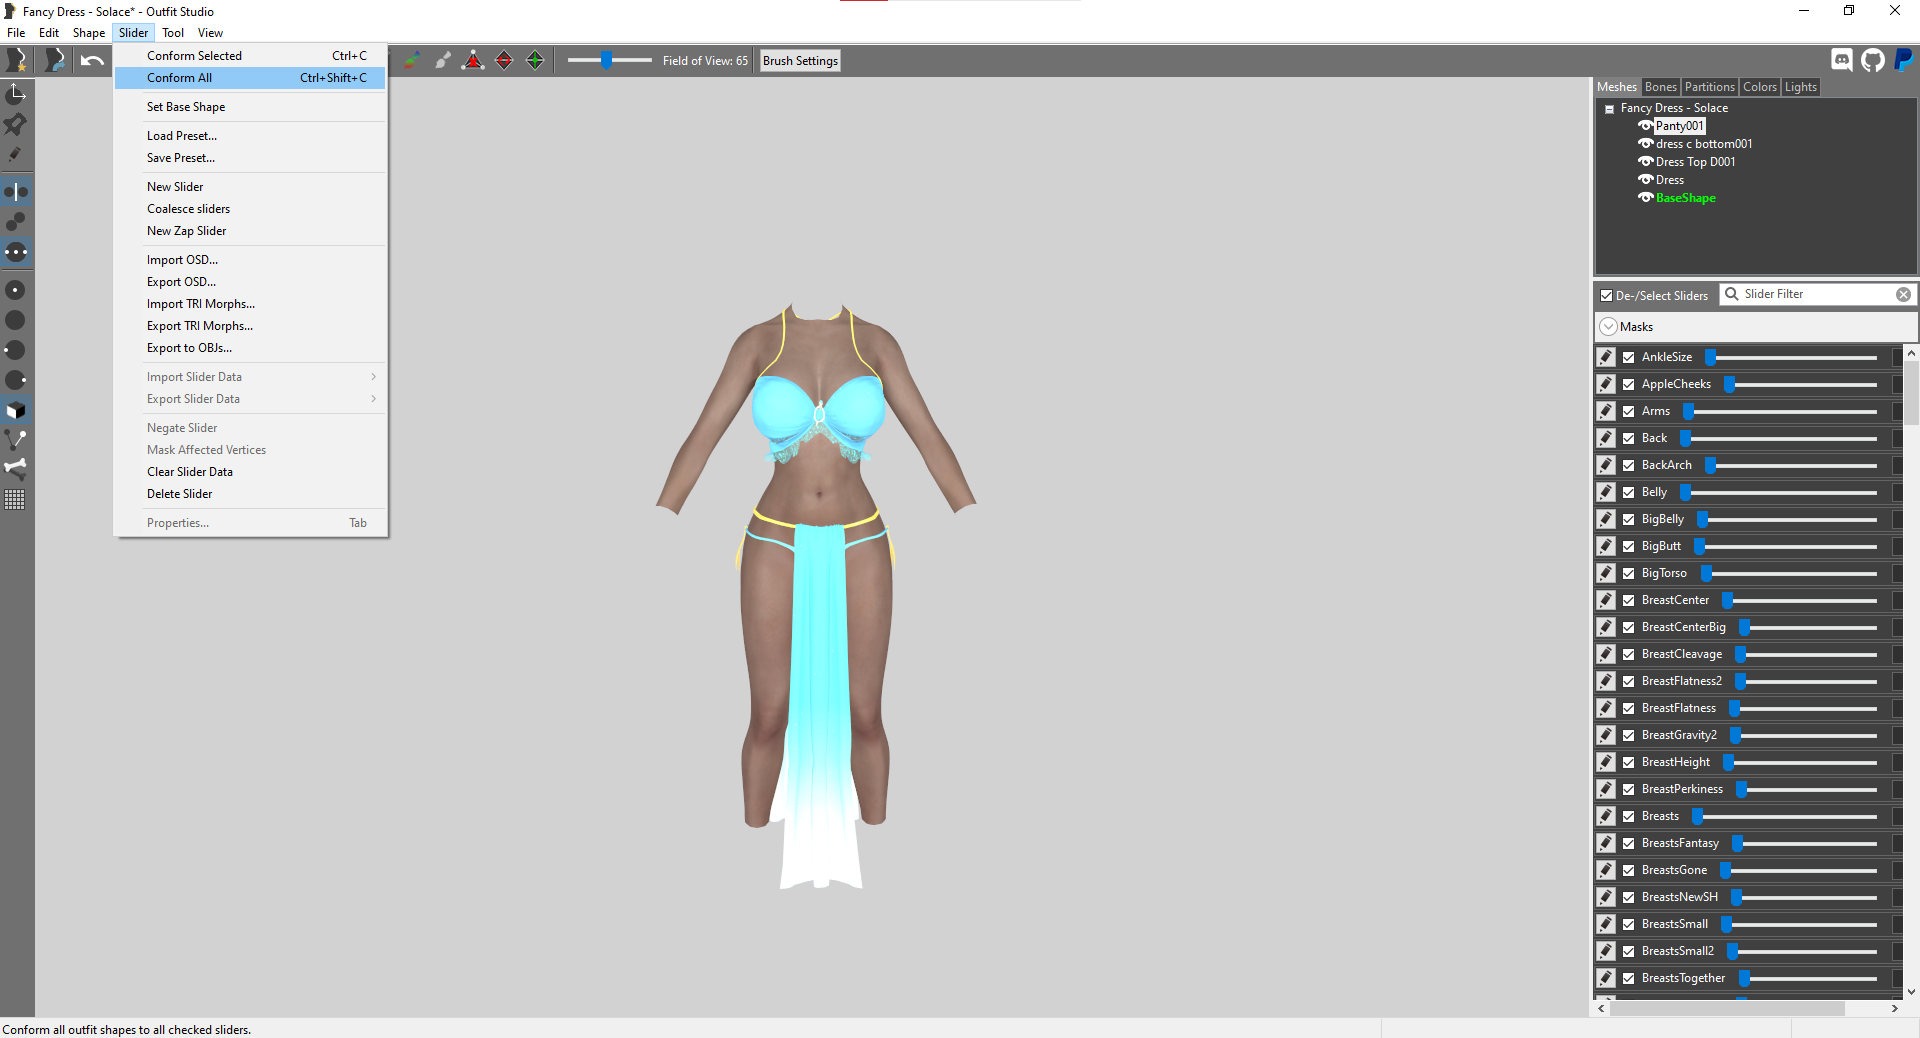This screenshot has width=1920, height=1038.
Task: Open Export Slider Data submenu arrow
Action: pyautogui.click(x=373, y=399)
